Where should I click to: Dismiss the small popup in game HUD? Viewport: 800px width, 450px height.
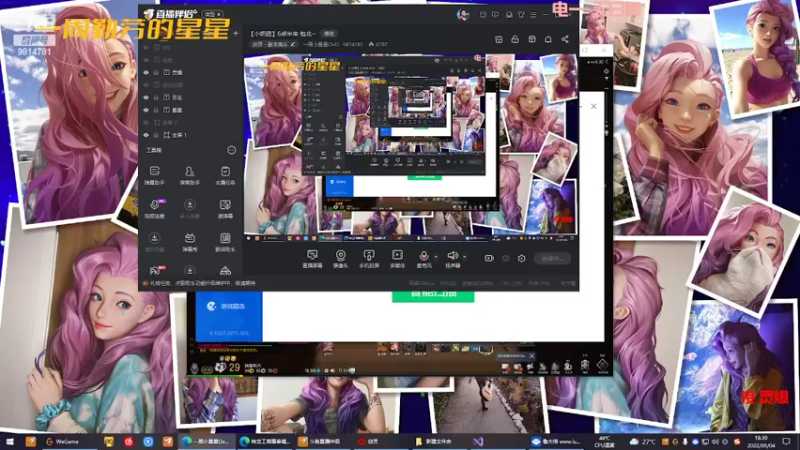[531, 356]
